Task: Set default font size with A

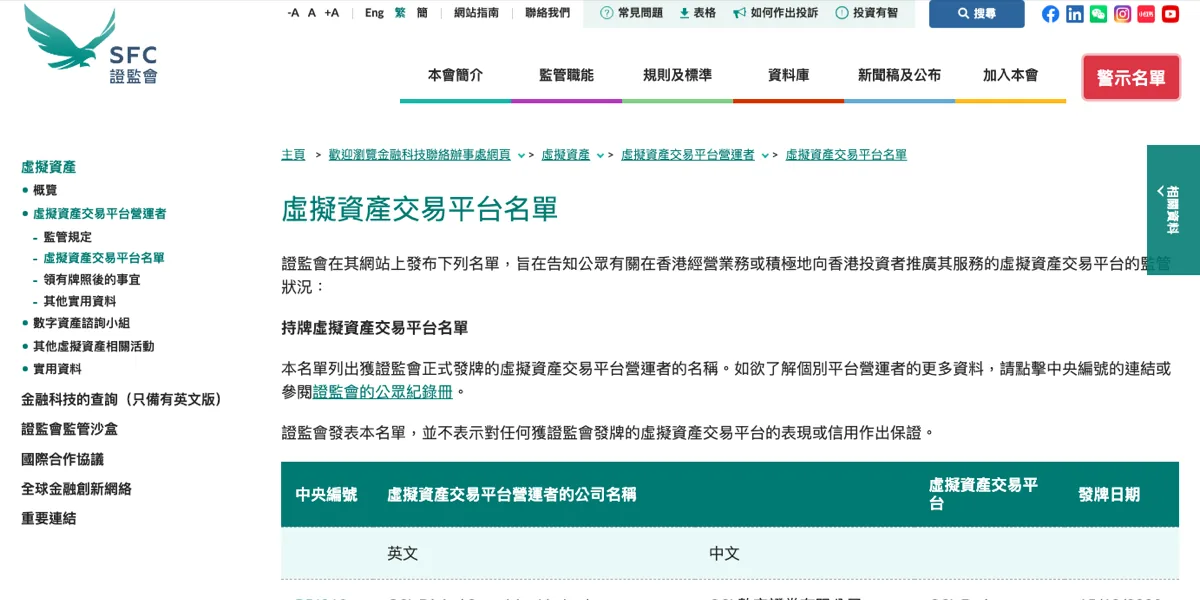Action: [x=312, y=13]
